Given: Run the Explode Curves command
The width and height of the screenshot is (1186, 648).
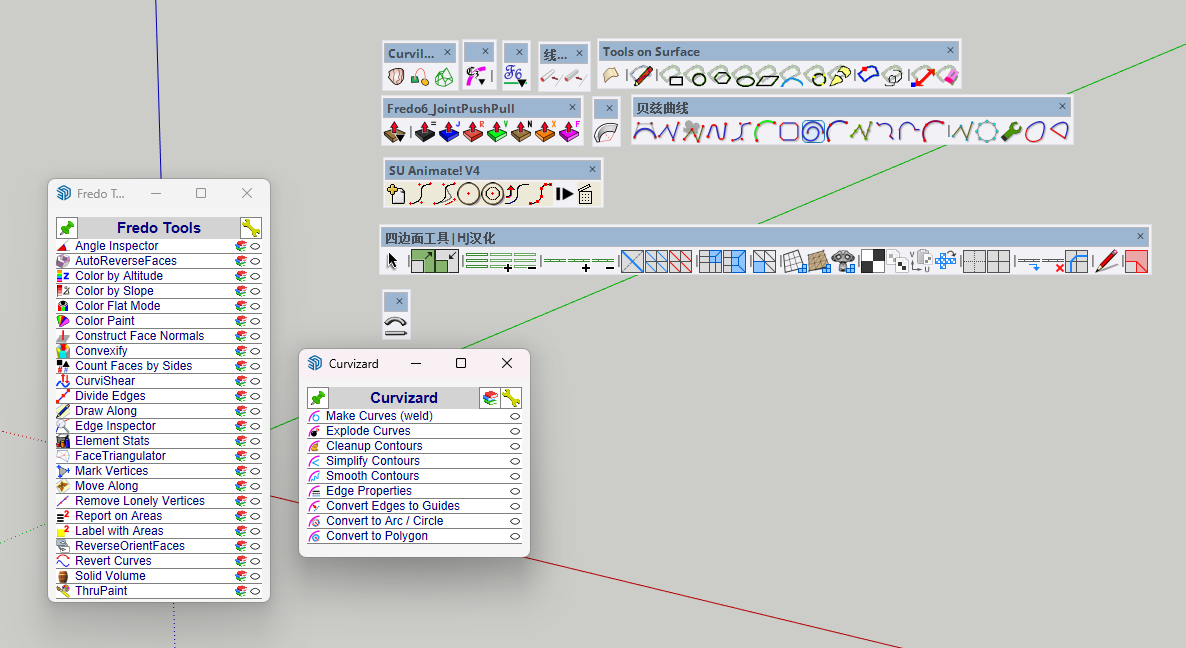Looking at the screenshot, I should point(368,431).
